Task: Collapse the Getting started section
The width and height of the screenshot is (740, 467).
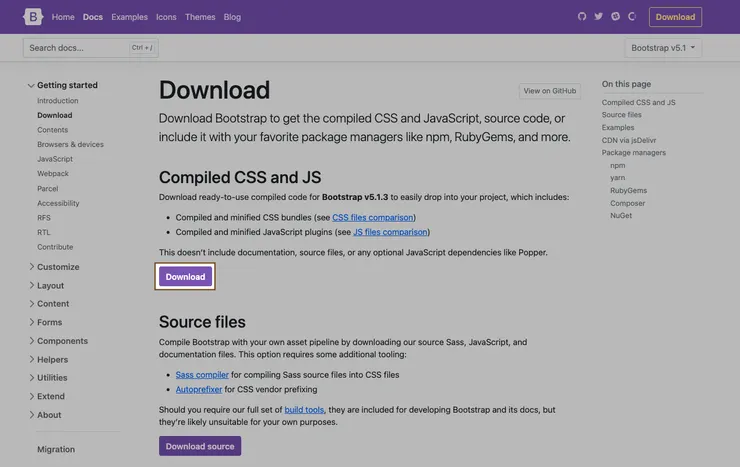Action: pyautogui.click(x=63, y=85)
